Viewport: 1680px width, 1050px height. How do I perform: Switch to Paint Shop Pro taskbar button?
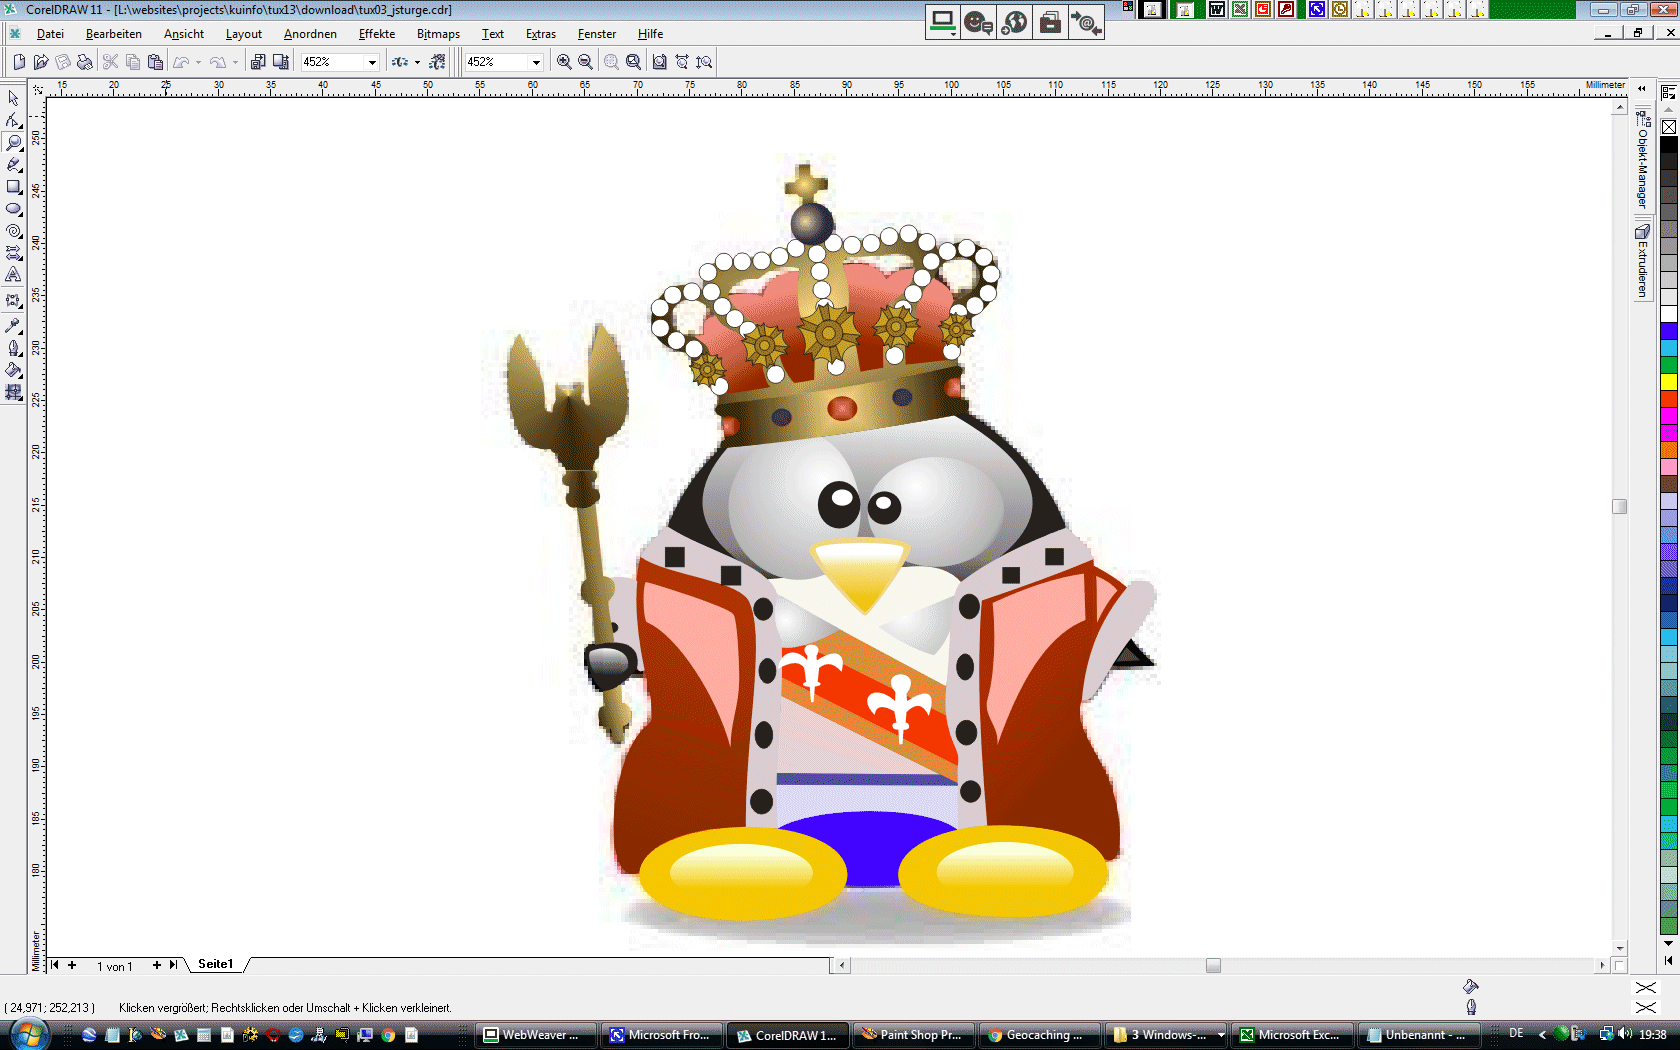coord(914,1035)
